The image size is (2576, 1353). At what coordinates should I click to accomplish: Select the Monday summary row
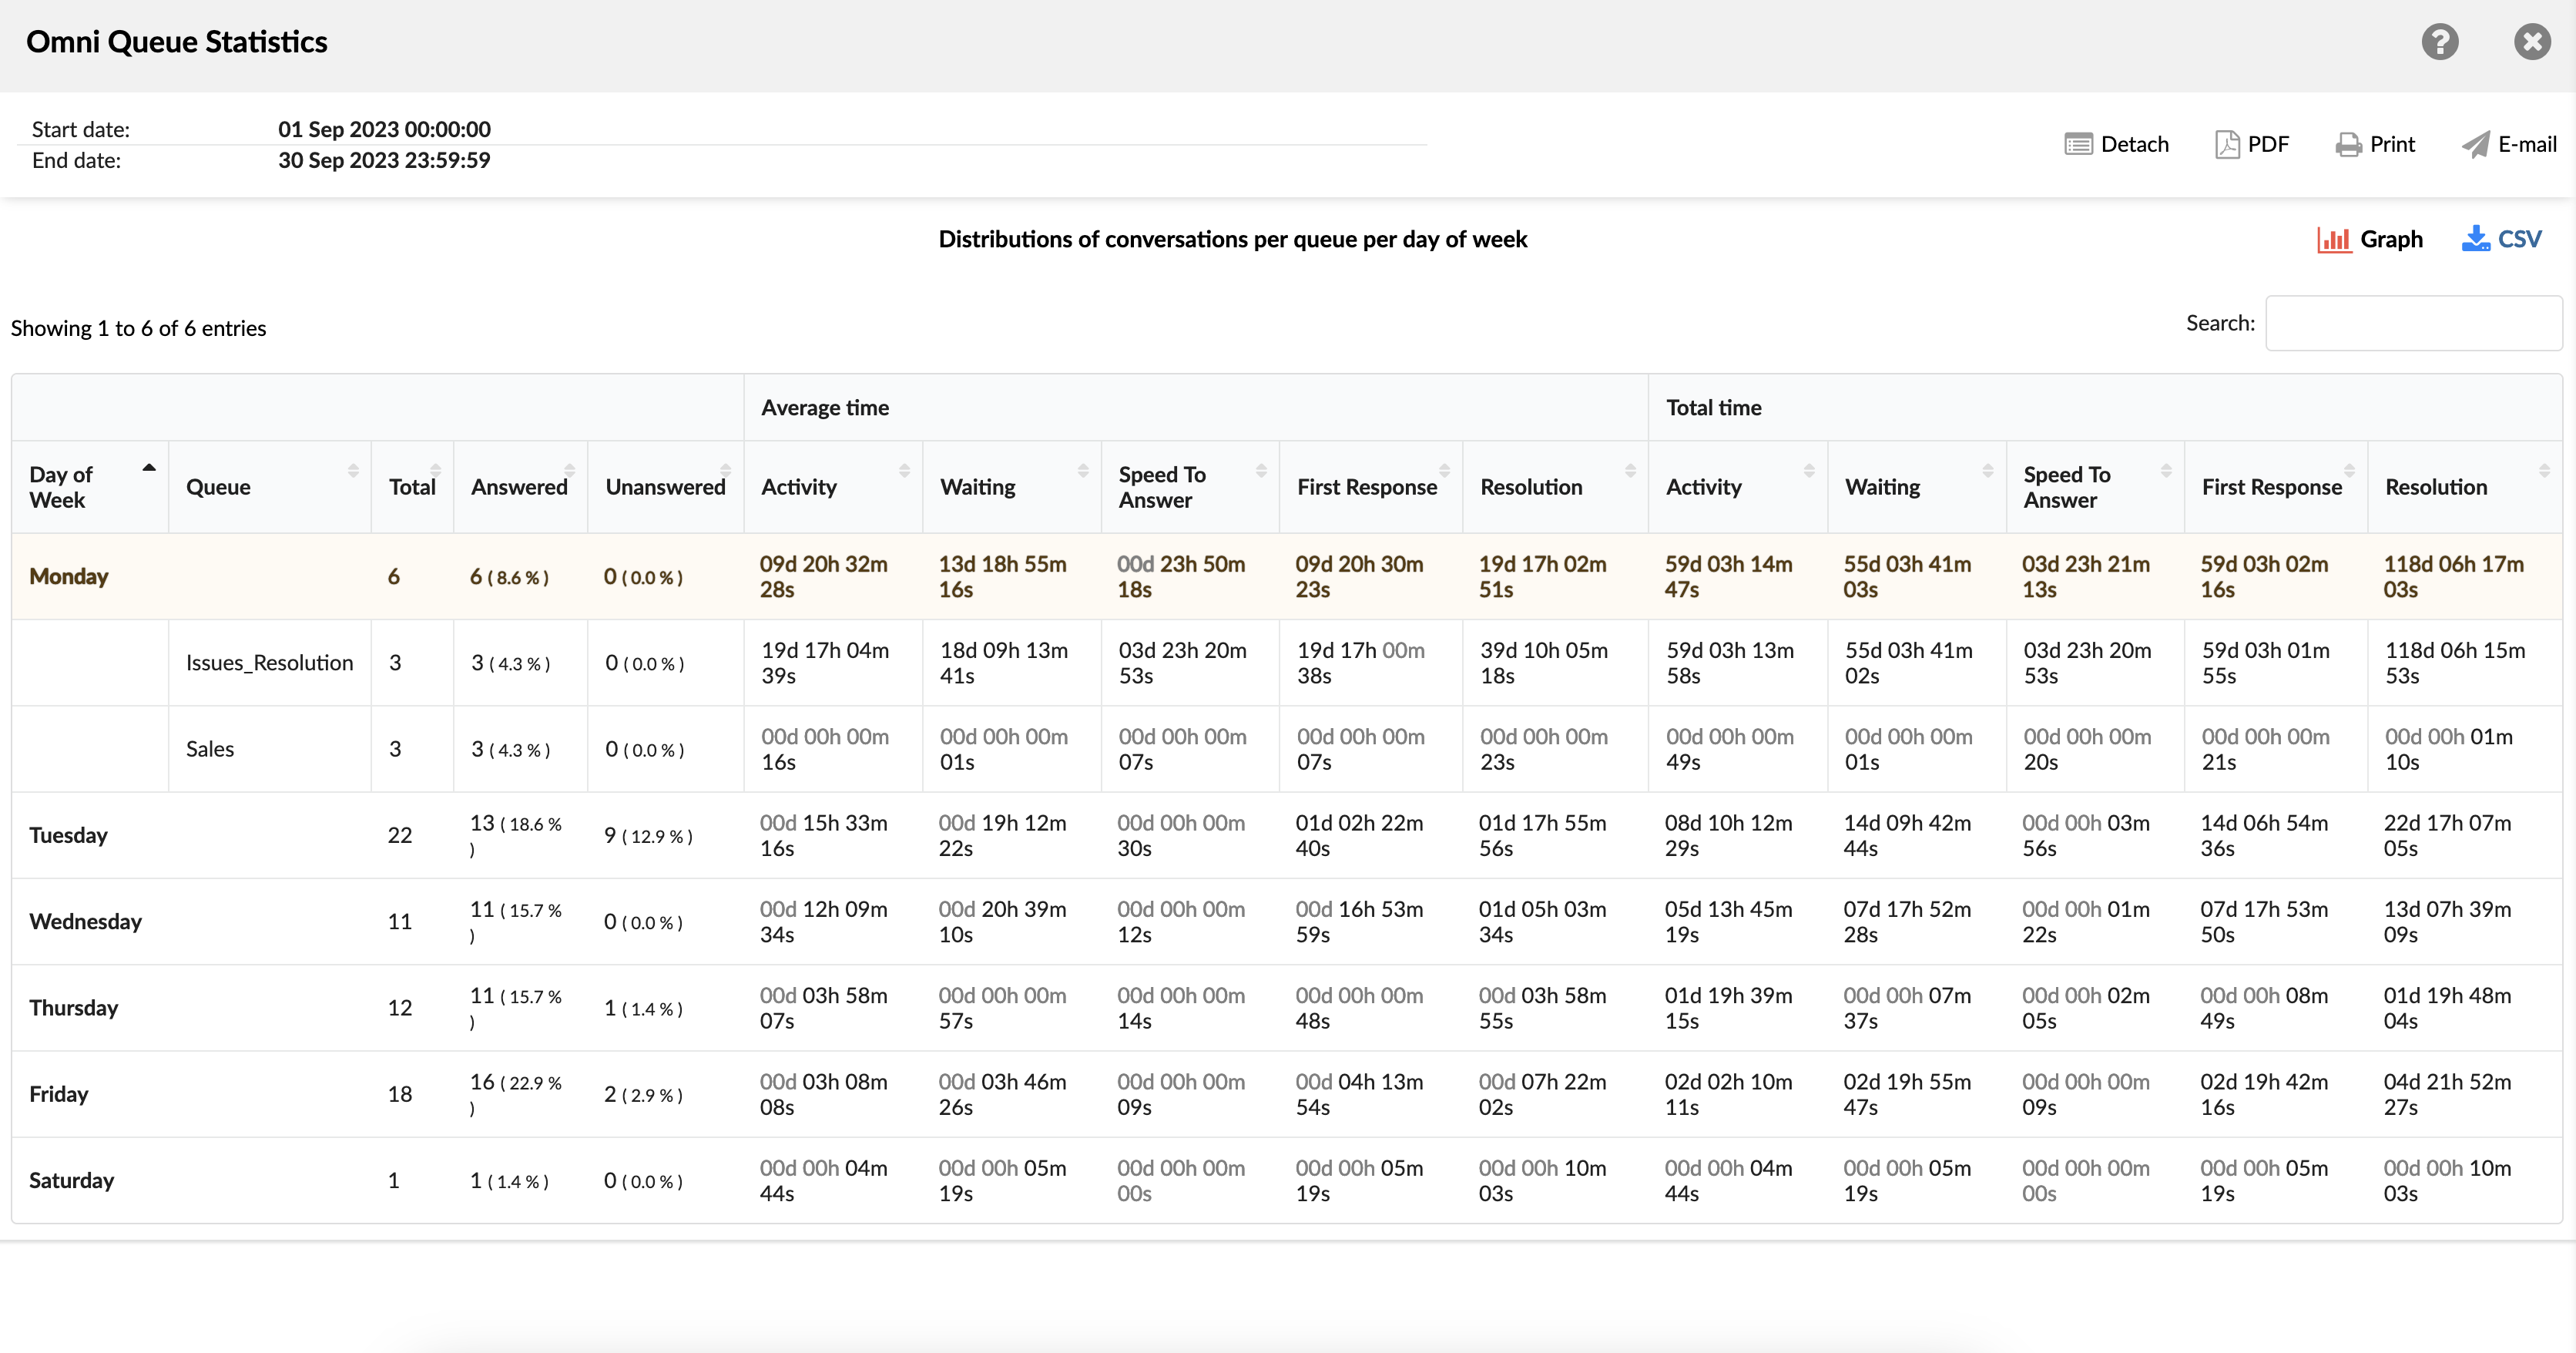[69, 577]
